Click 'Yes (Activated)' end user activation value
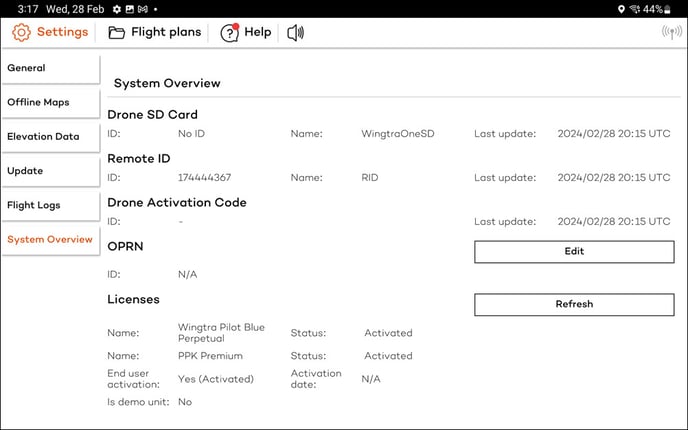Screen dimensions: 688x430 216,379
